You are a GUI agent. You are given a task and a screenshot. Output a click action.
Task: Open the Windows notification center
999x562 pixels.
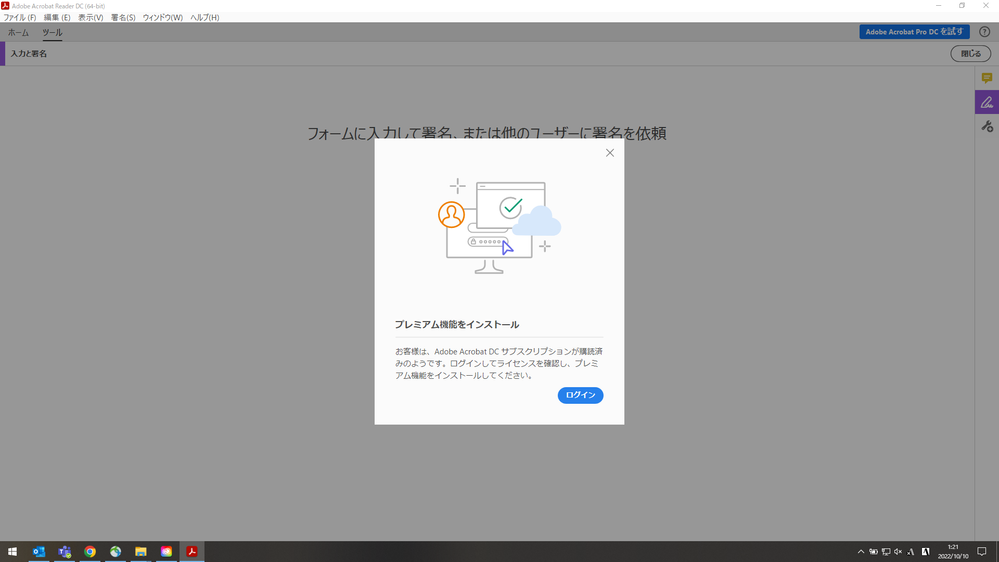pyautogui.click(x=982, y=552)
